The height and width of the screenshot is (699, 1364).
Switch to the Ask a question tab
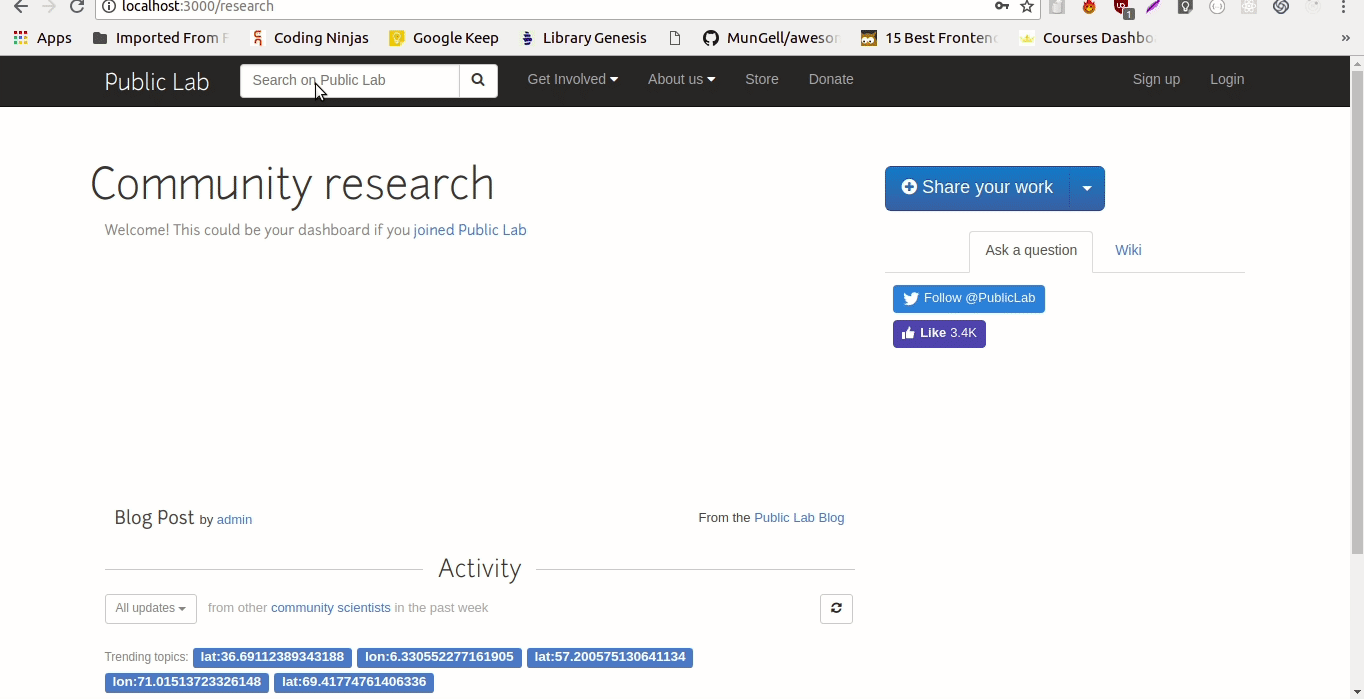(x=1031, y=251)
